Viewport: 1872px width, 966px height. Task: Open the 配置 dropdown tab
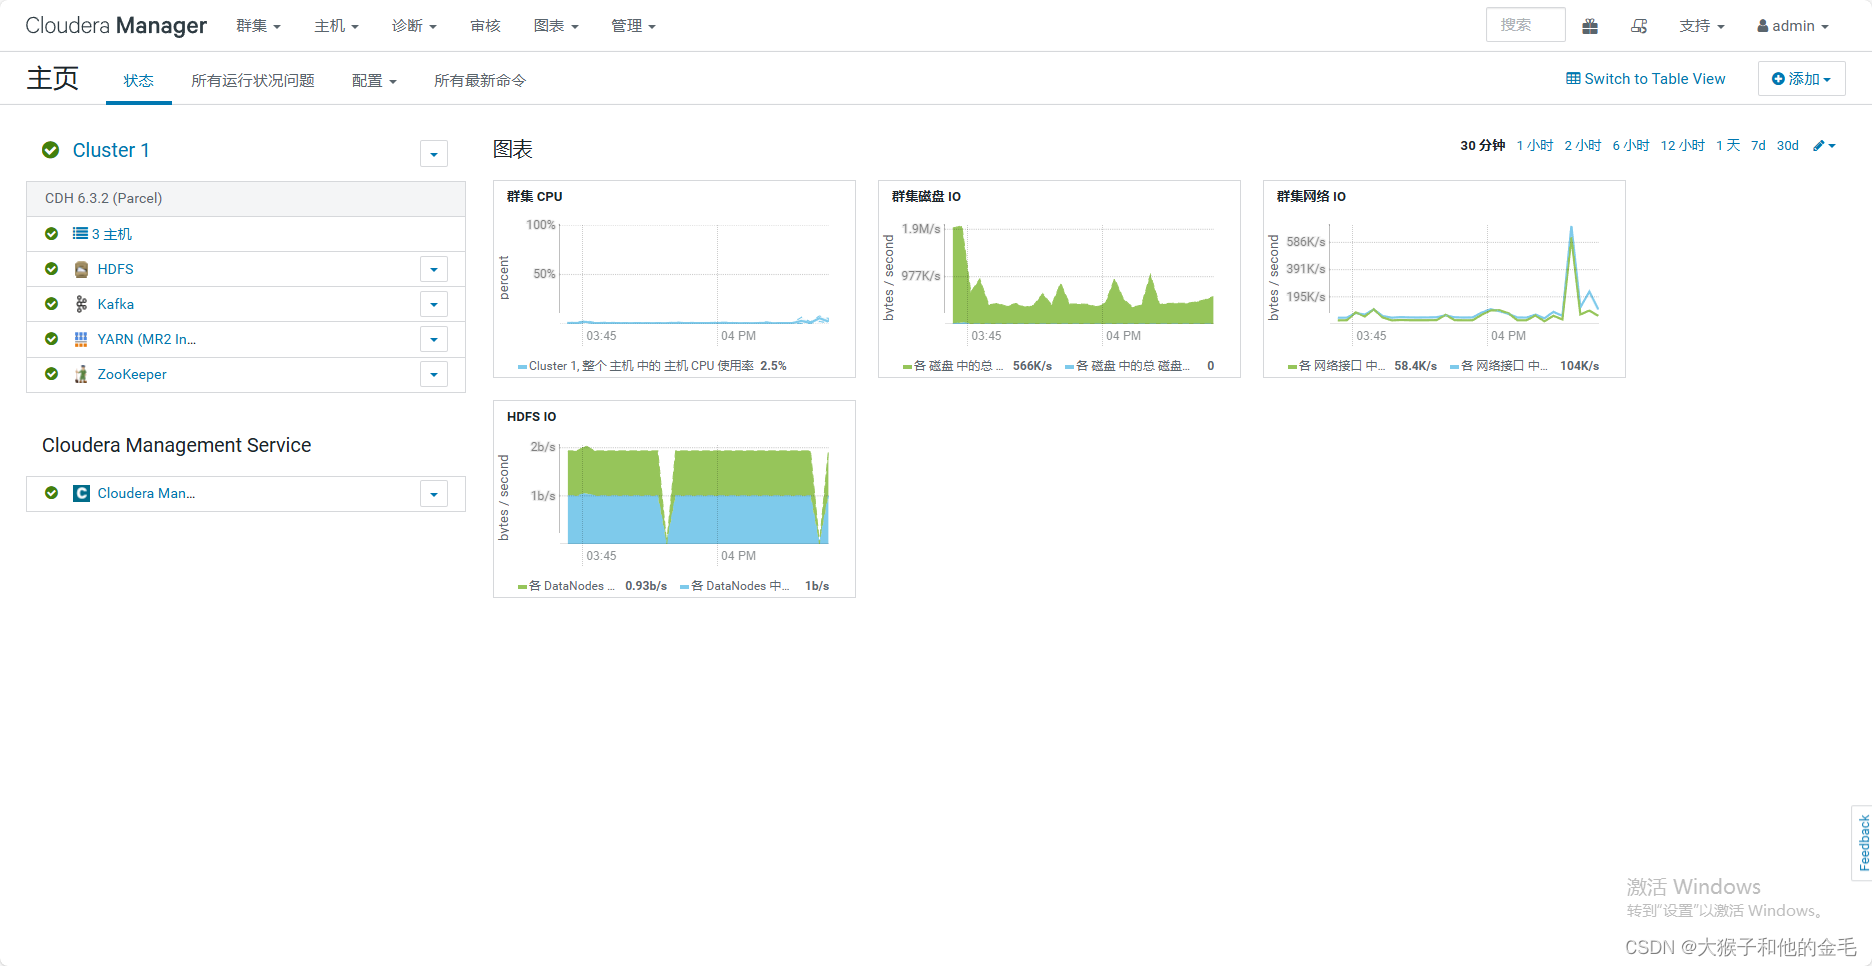[x=374, y=81]
